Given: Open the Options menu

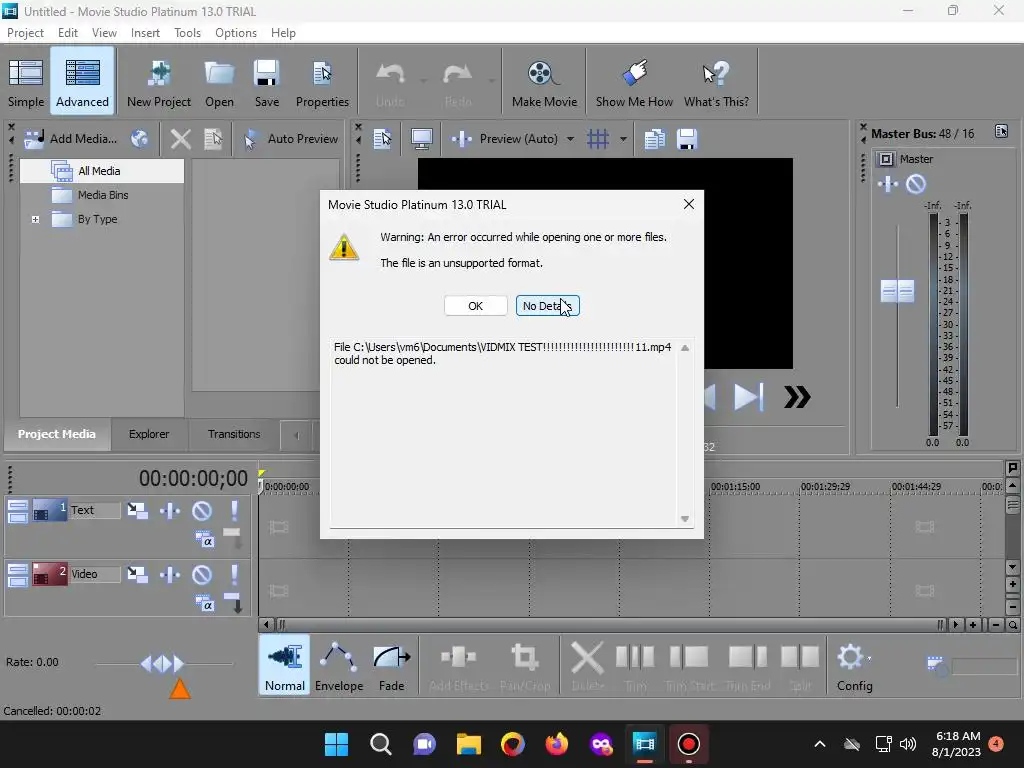Looking at the screenshot, I should [x=236, y=33].
